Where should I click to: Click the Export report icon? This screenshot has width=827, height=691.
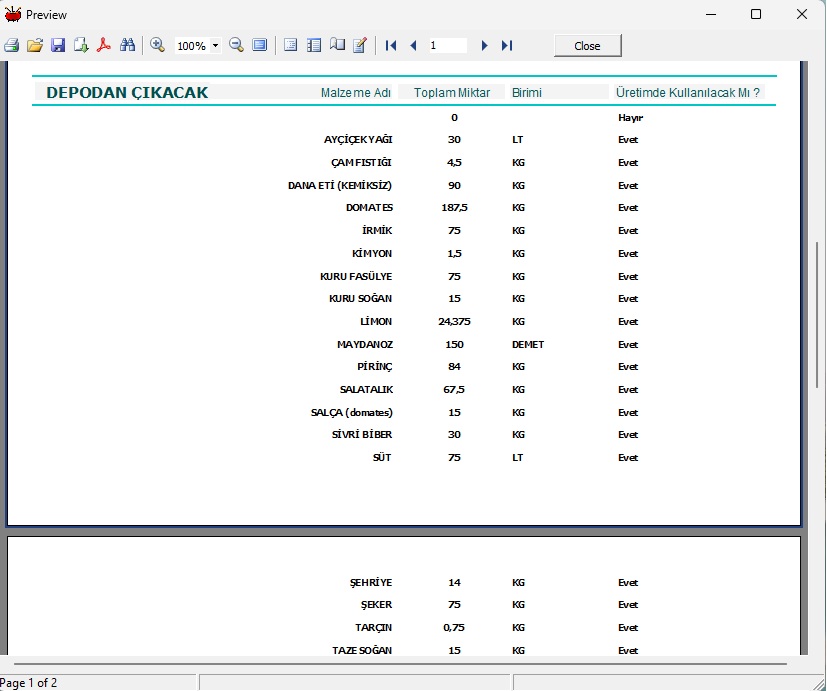tap(81, 46)
